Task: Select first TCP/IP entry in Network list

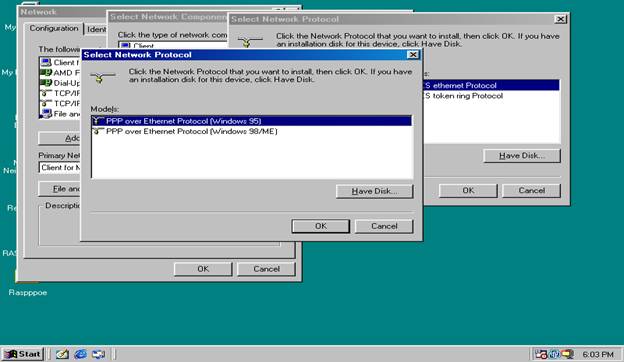Action: click(60, 93)
